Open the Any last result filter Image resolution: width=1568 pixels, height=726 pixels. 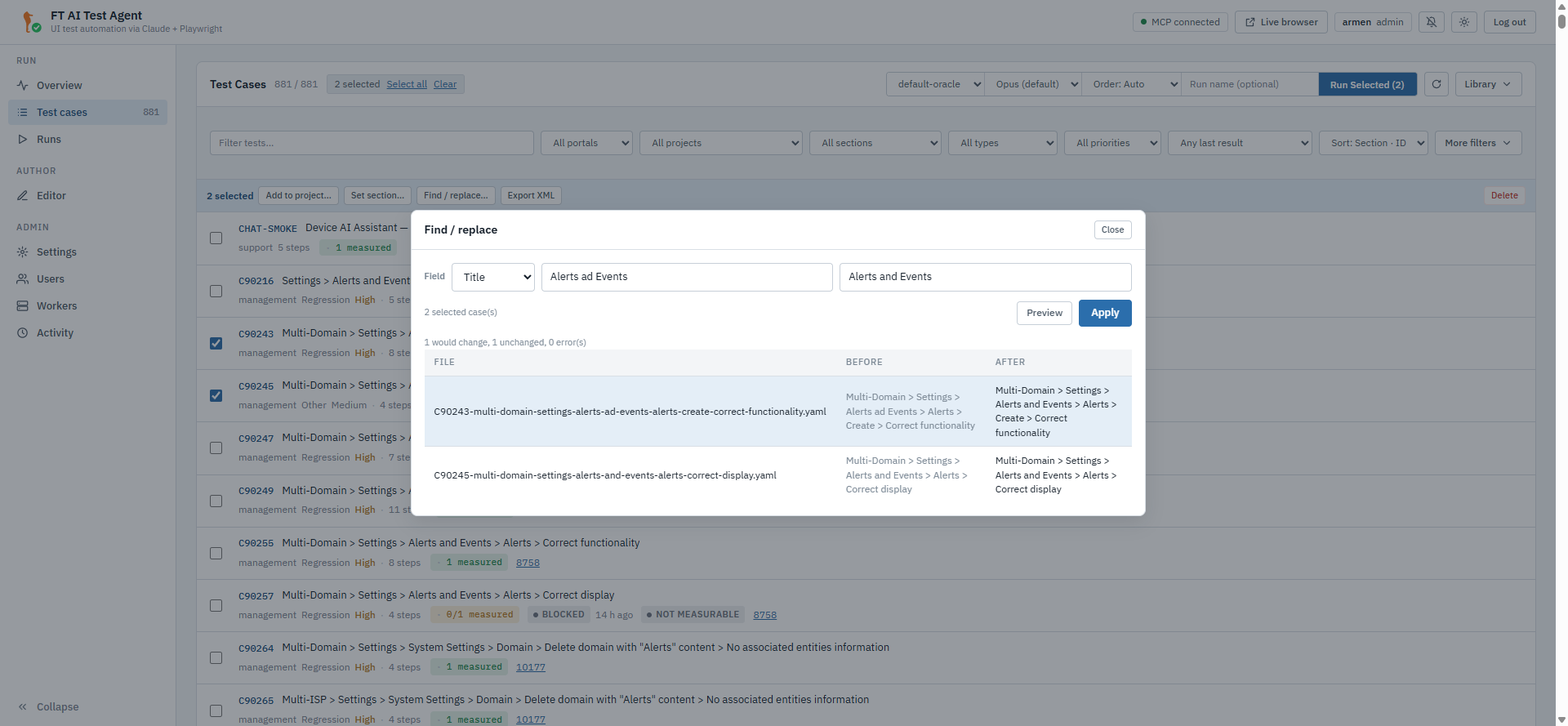(1240, 143)
